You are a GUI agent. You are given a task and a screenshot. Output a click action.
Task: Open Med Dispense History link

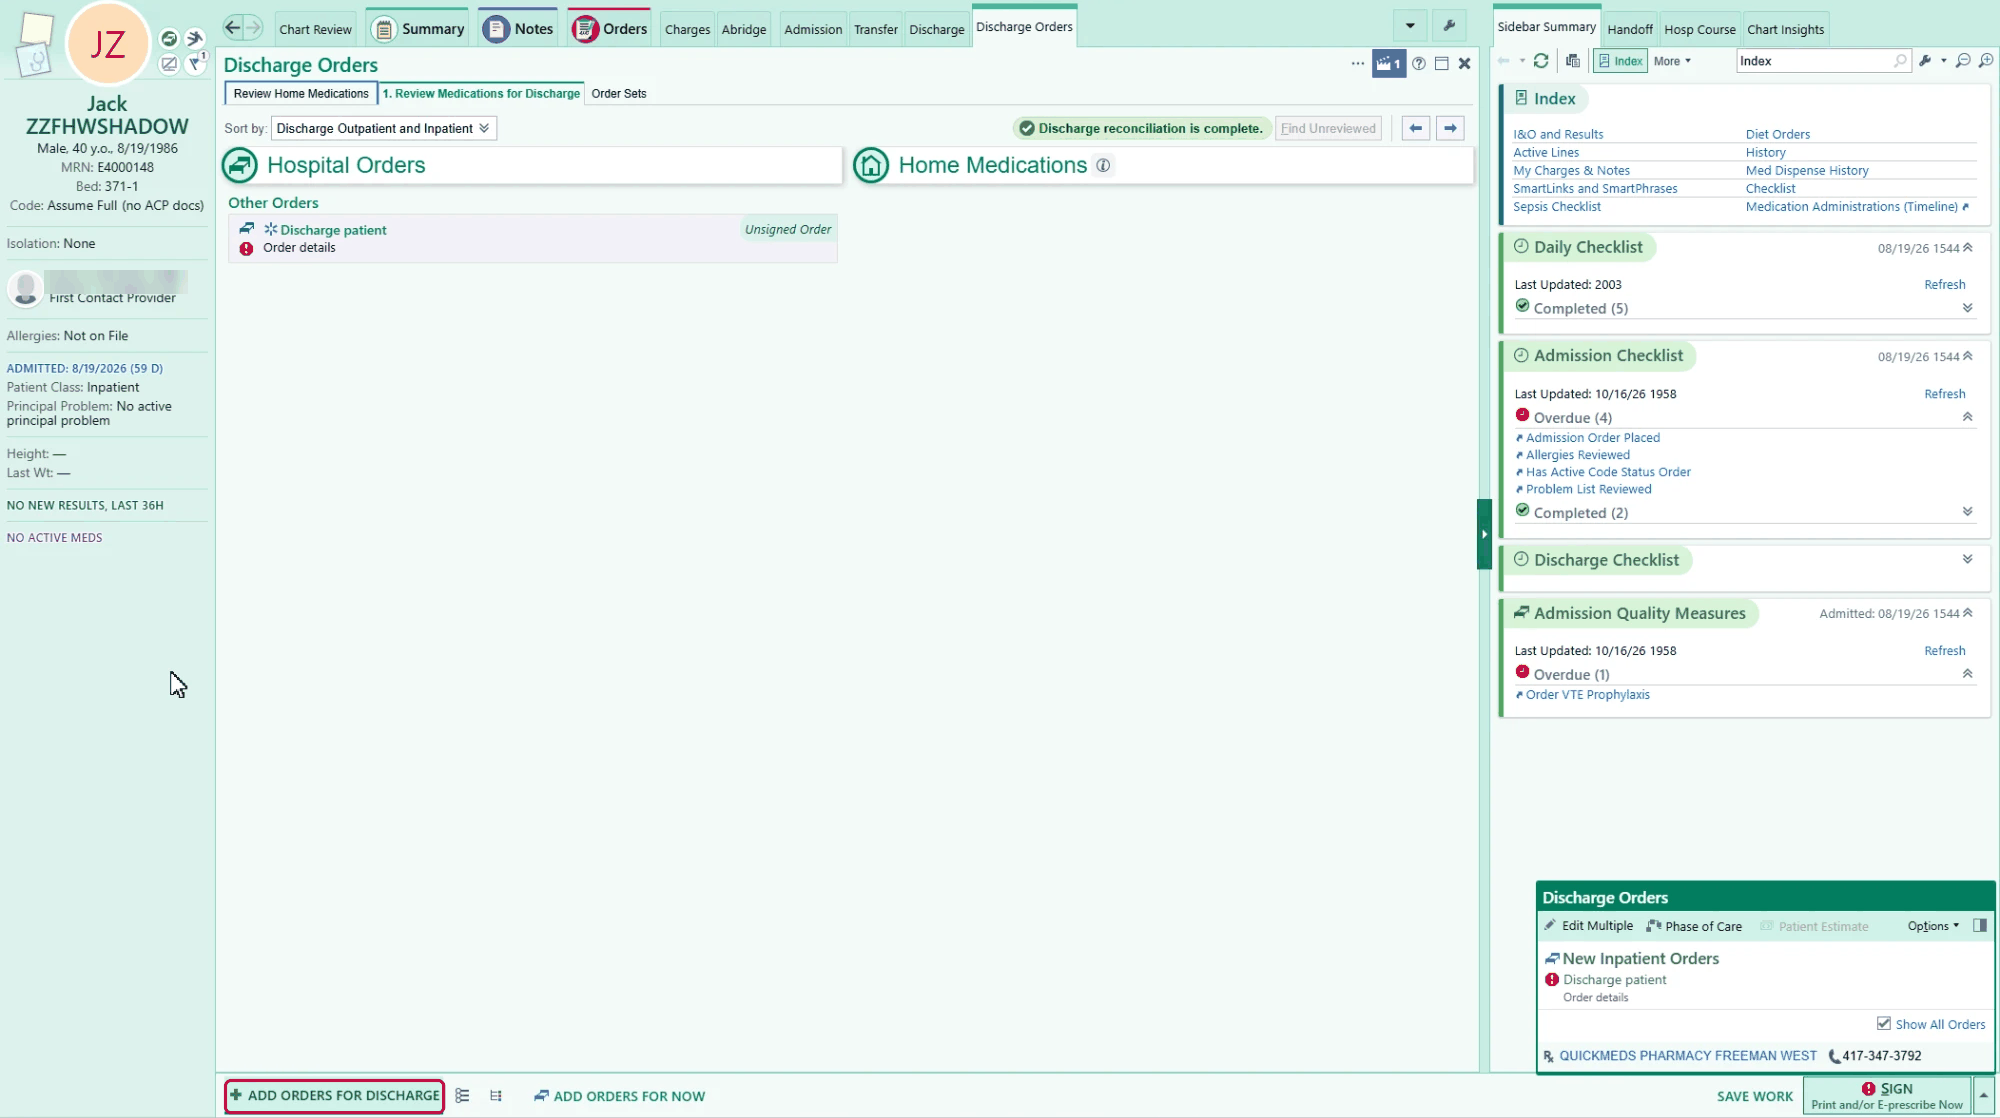pos(1806,171)
